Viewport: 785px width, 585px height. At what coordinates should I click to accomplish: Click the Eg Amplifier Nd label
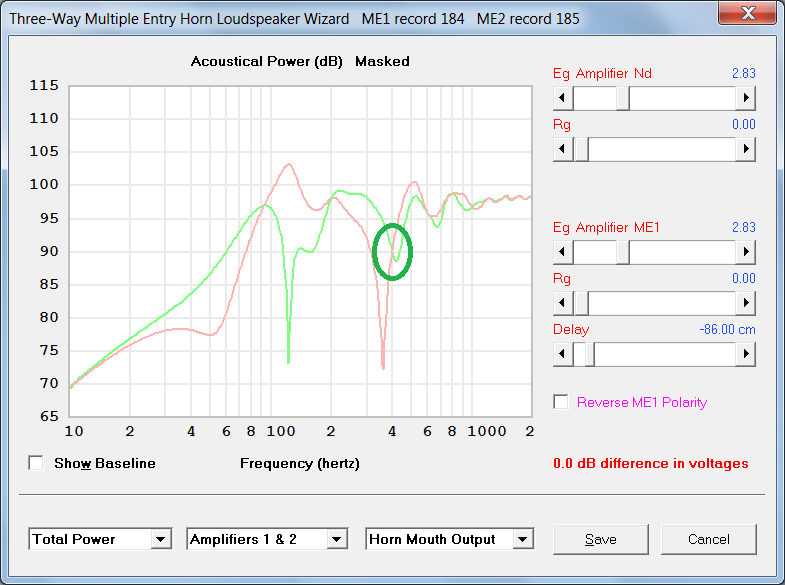602,74
